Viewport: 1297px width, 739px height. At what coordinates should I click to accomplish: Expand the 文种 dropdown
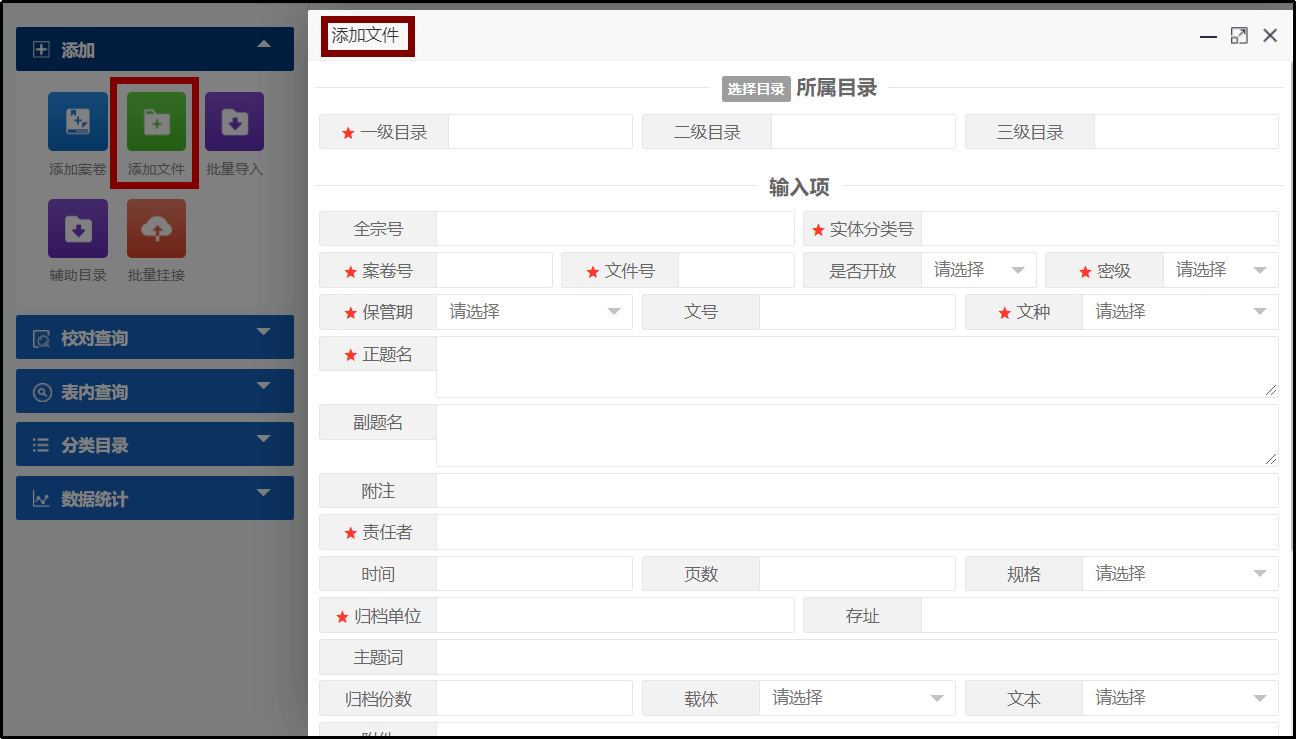pos(1180,312)
